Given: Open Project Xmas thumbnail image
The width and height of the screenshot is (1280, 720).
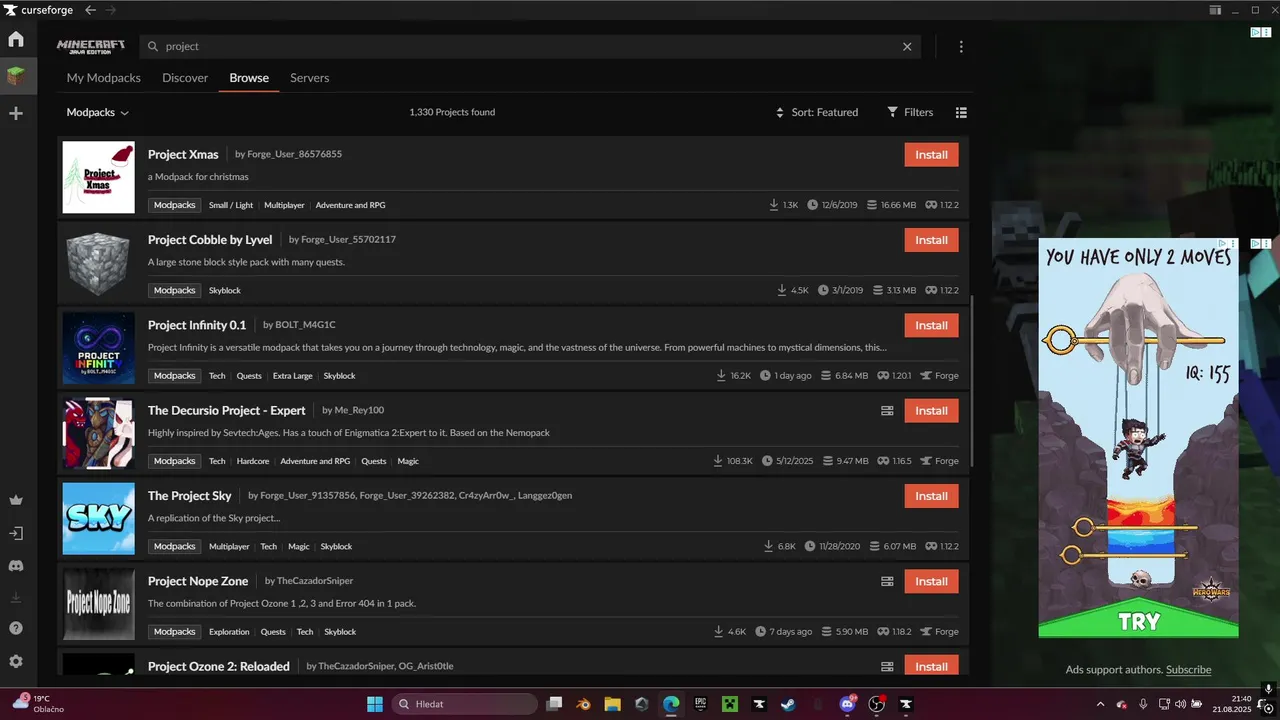Looking at the screenshot, I should 98,177.
